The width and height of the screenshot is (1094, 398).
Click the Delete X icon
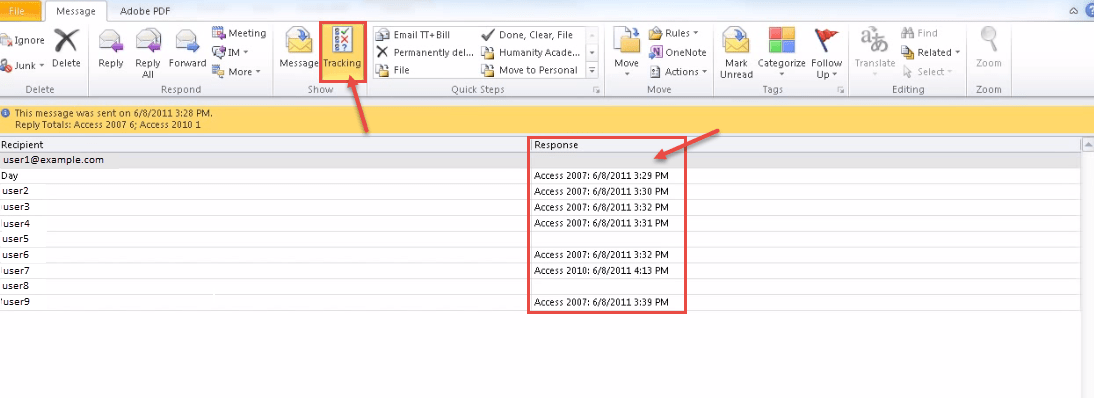pyautogui.click(x=66, y=40)
